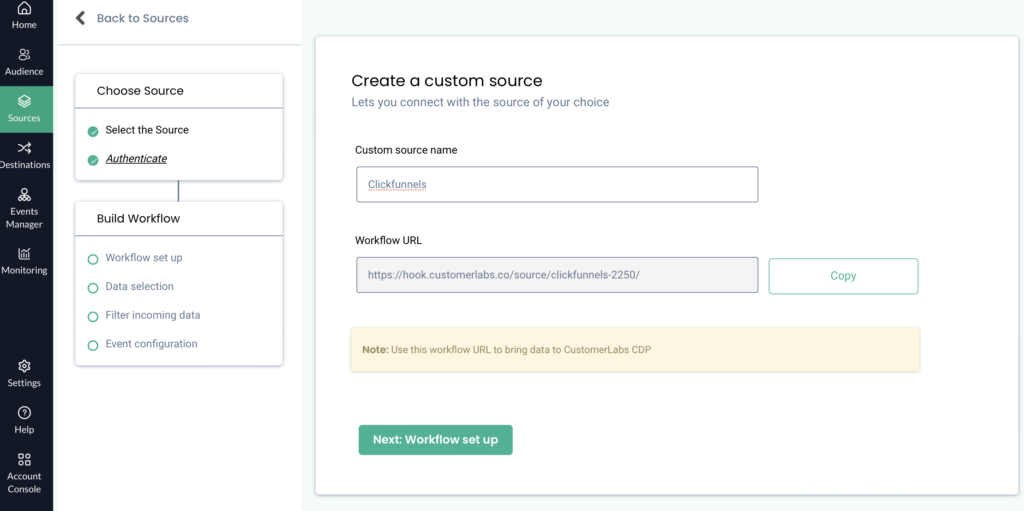This screenshot has width=1024, height=511.
Task: Open the Data selection step label
Action: 139,286
